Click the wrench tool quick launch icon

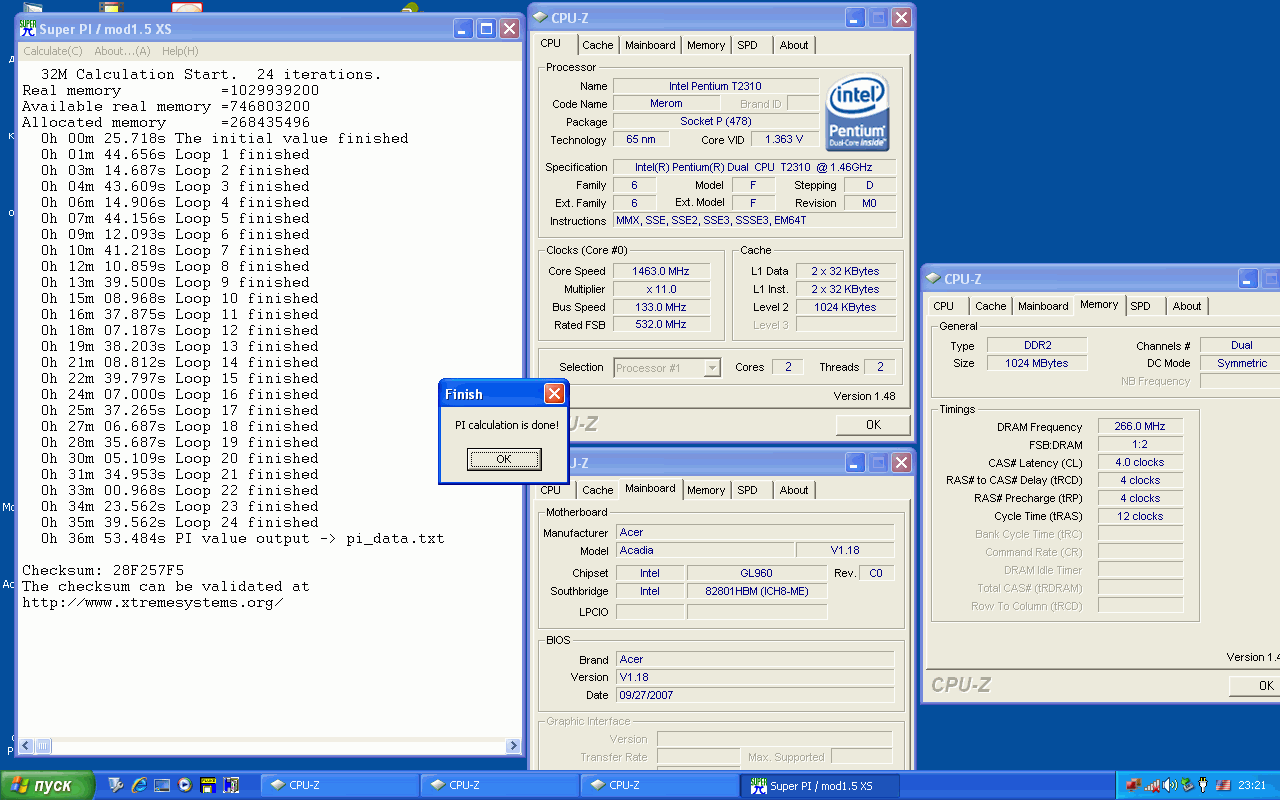[116, 785]
